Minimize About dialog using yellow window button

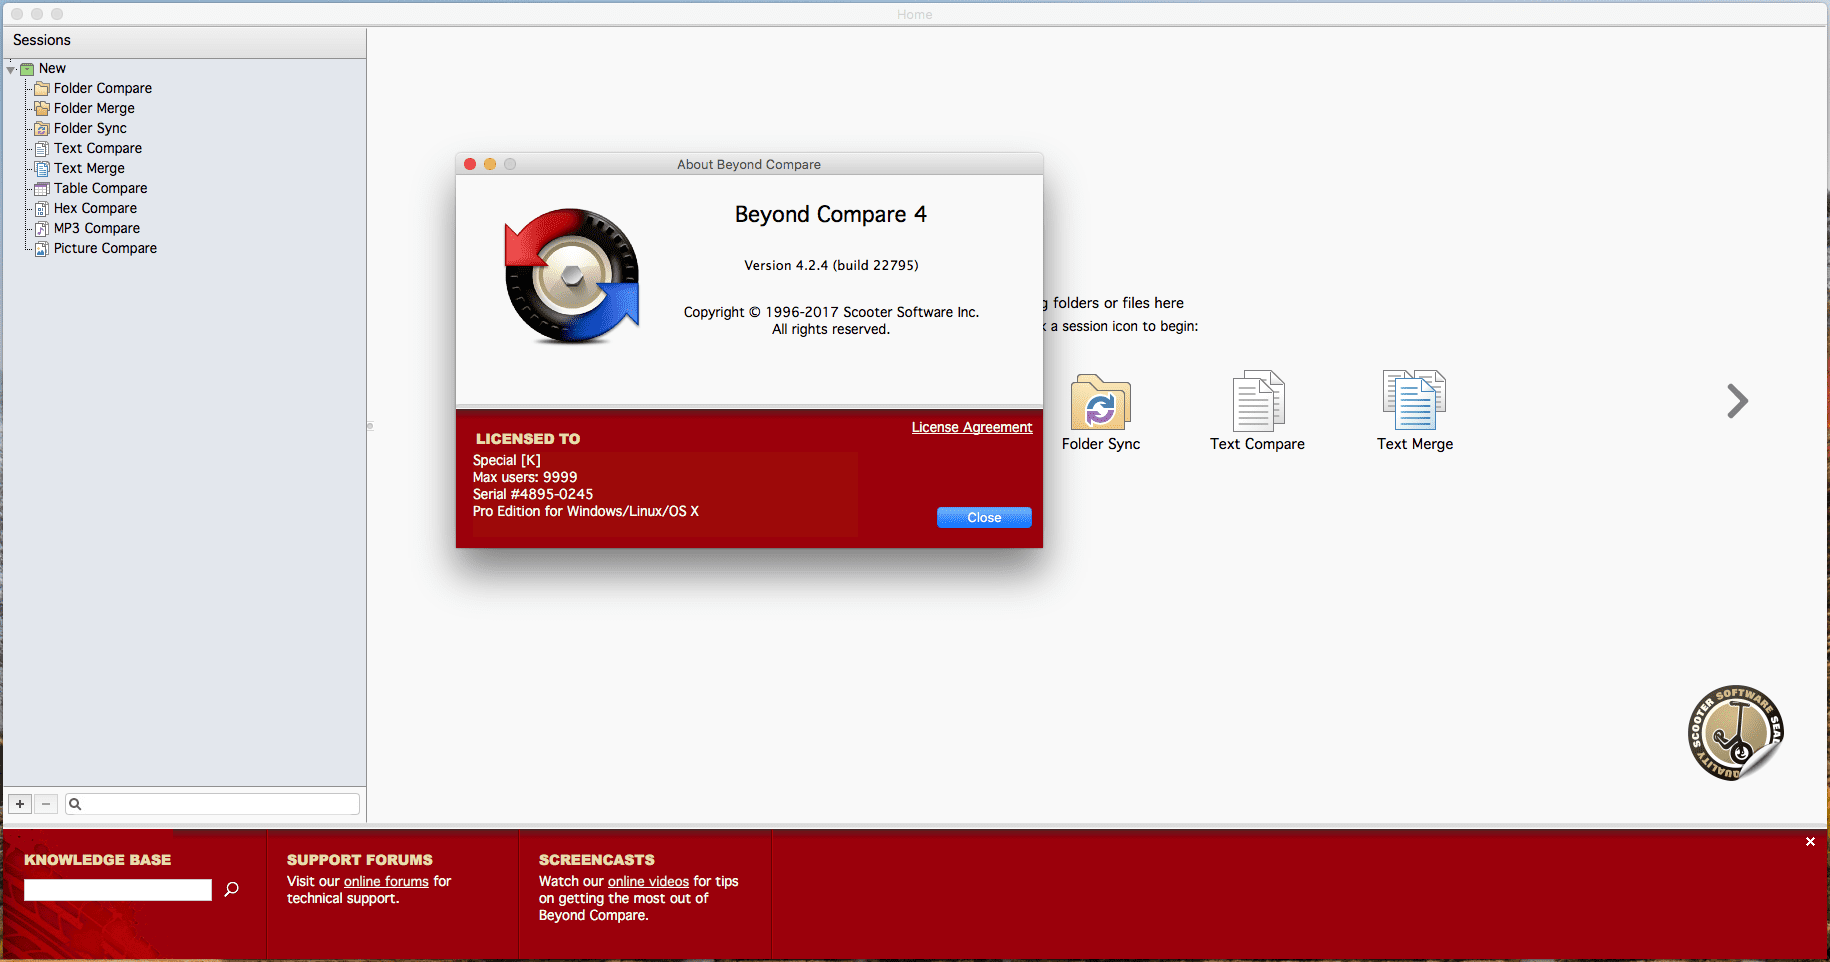point(490,164)
